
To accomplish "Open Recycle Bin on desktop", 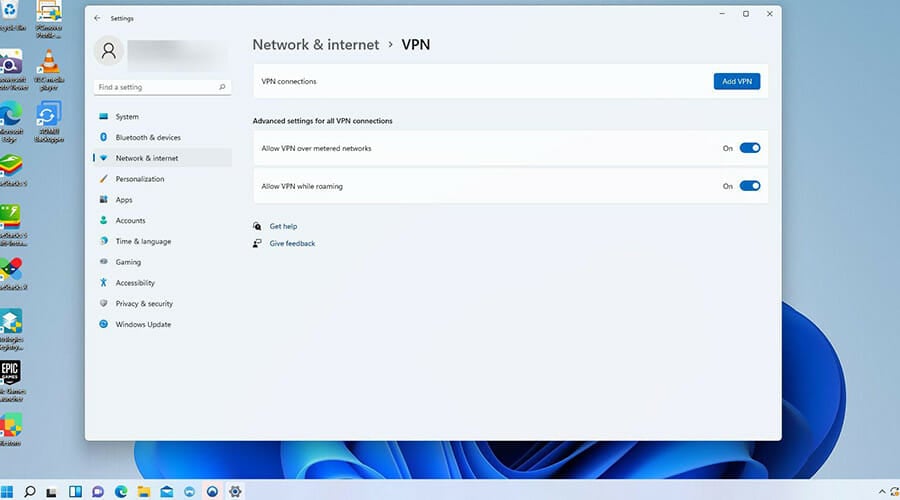I will [x=11, y=15].
